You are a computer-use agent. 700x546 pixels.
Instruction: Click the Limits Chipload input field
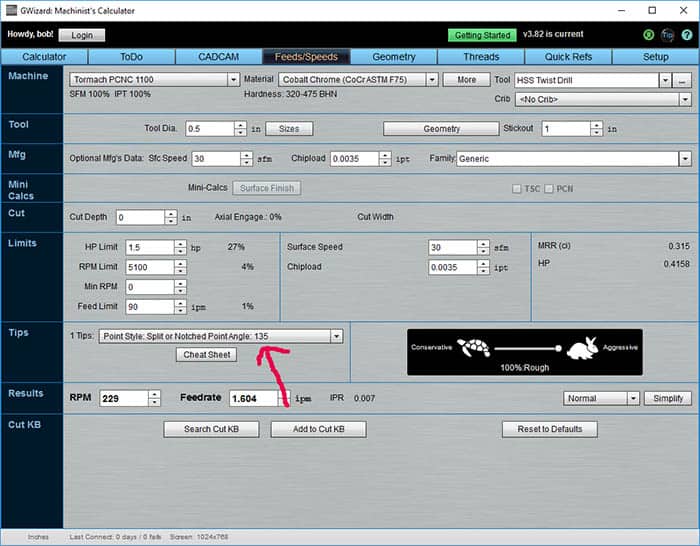click(453, 267)
